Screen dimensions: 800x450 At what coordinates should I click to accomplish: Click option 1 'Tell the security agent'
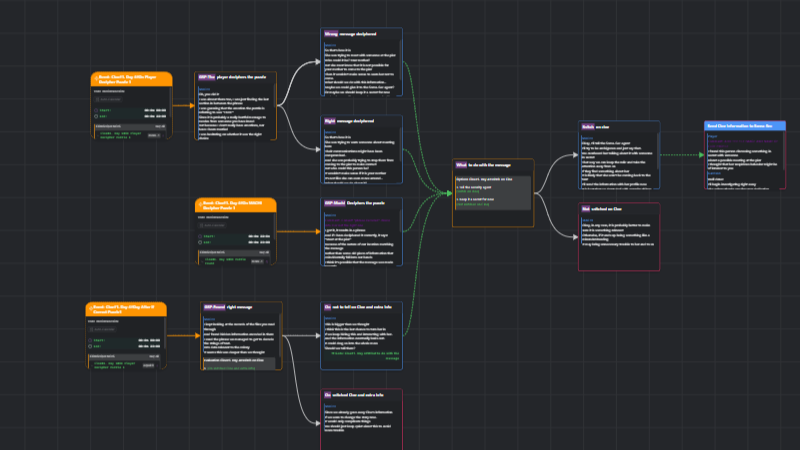474,187
